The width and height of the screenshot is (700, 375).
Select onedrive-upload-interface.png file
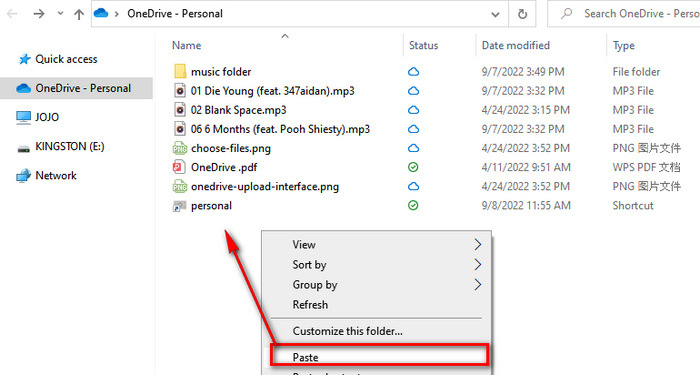point(265,187)
